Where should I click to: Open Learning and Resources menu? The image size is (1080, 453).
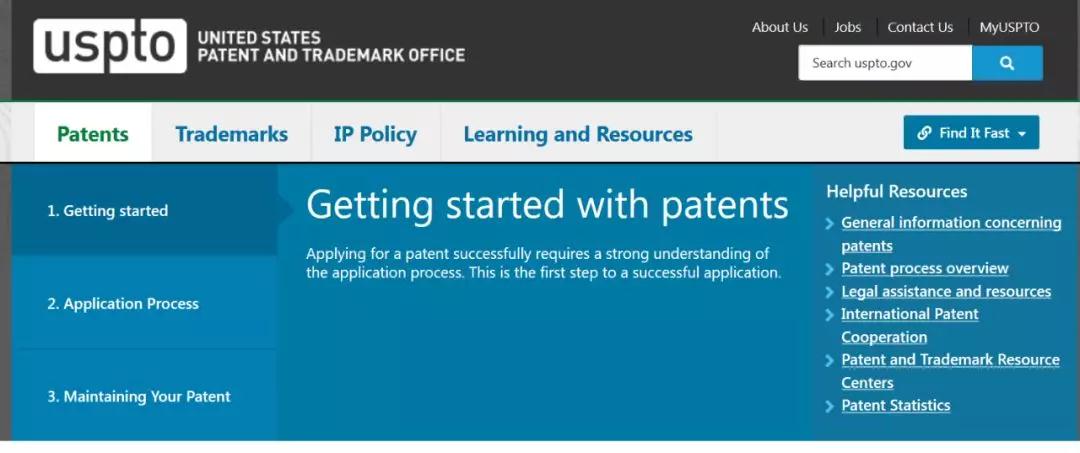pyautogui.click(x=578, y=134)
